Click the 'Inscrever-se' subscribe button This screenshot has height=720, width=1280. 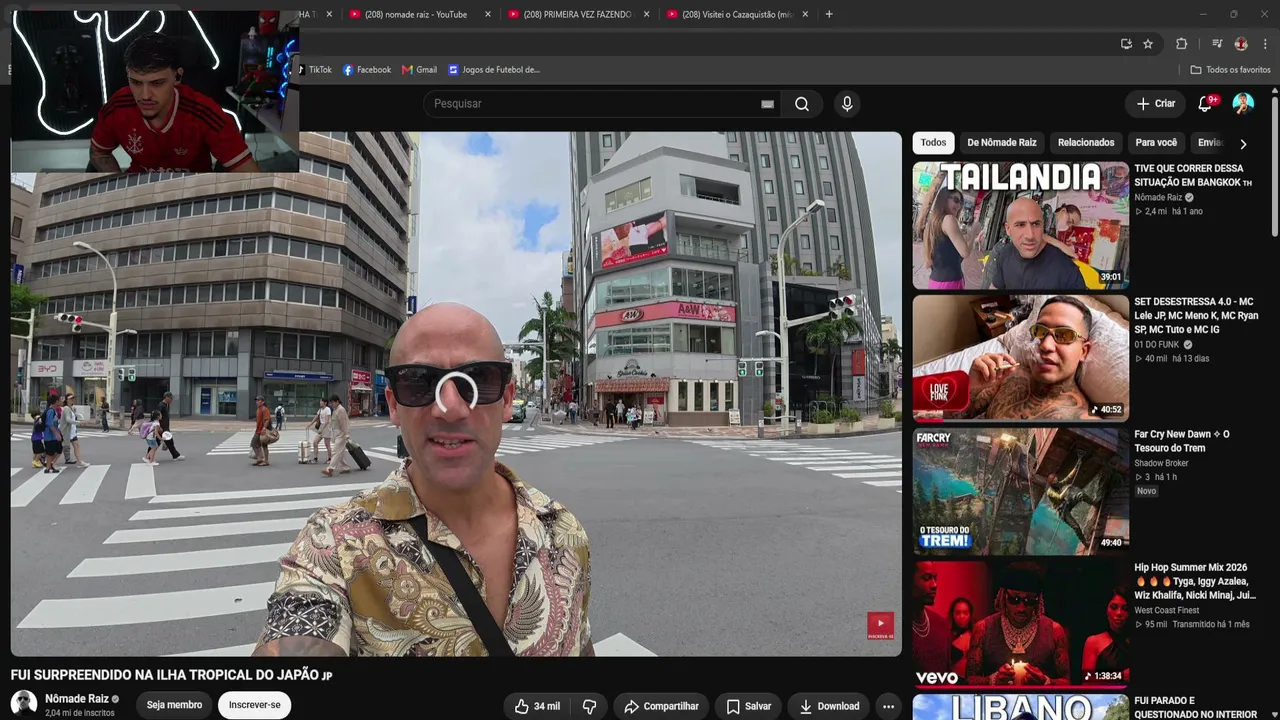(254, 705)
